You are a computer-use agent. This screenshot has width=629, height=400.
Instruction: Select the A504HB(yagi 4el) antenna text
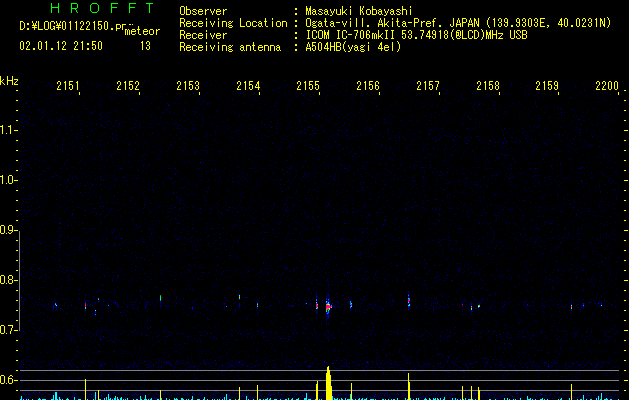[x=353, y=47]
